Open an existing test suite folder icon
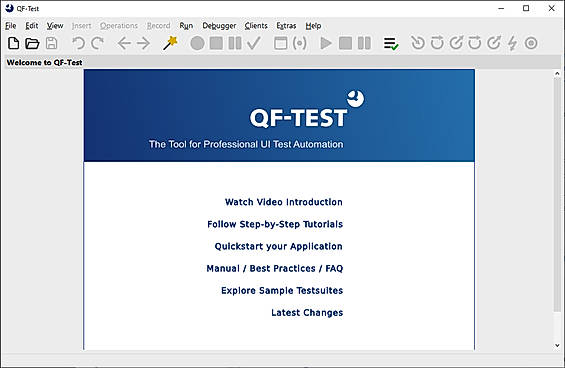 coord(32,43)
